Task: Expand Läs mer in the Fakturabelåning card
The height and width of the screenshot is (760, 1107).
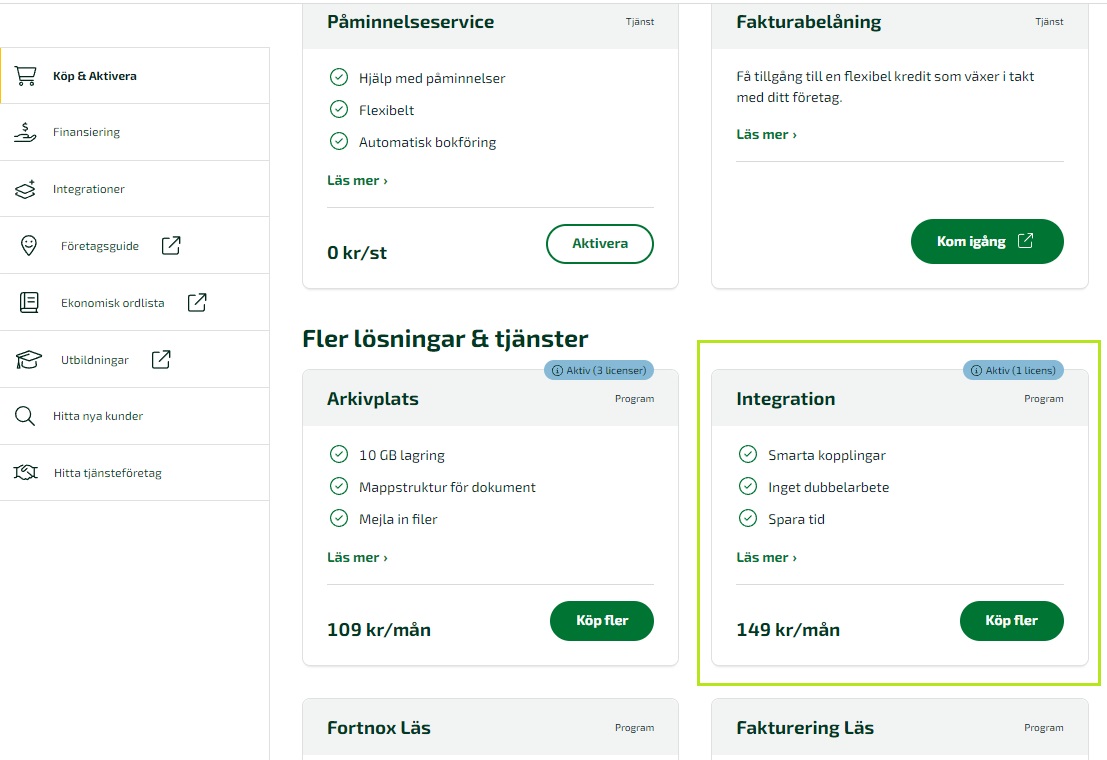Action: pos(766,134)
